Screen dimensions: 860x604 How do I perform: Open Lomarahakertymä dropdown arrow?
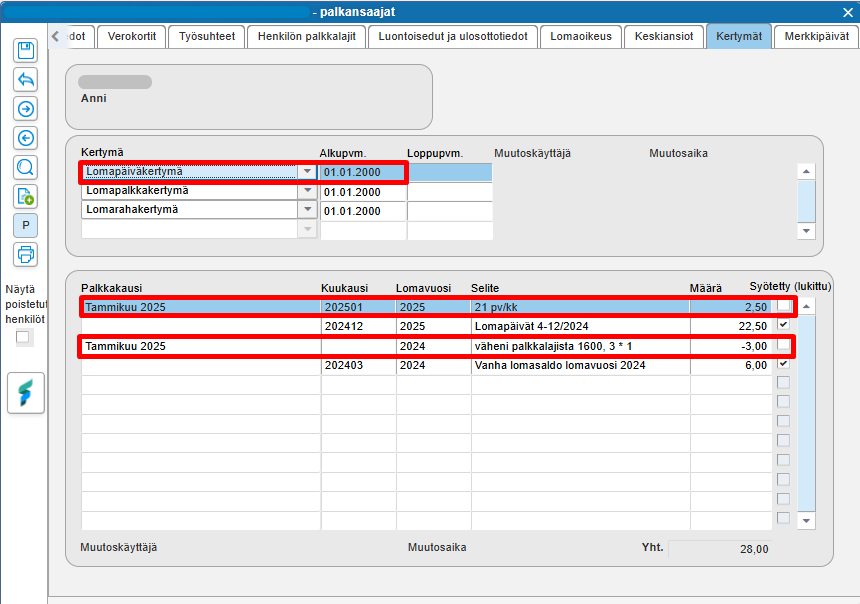[x=307, y=210]
